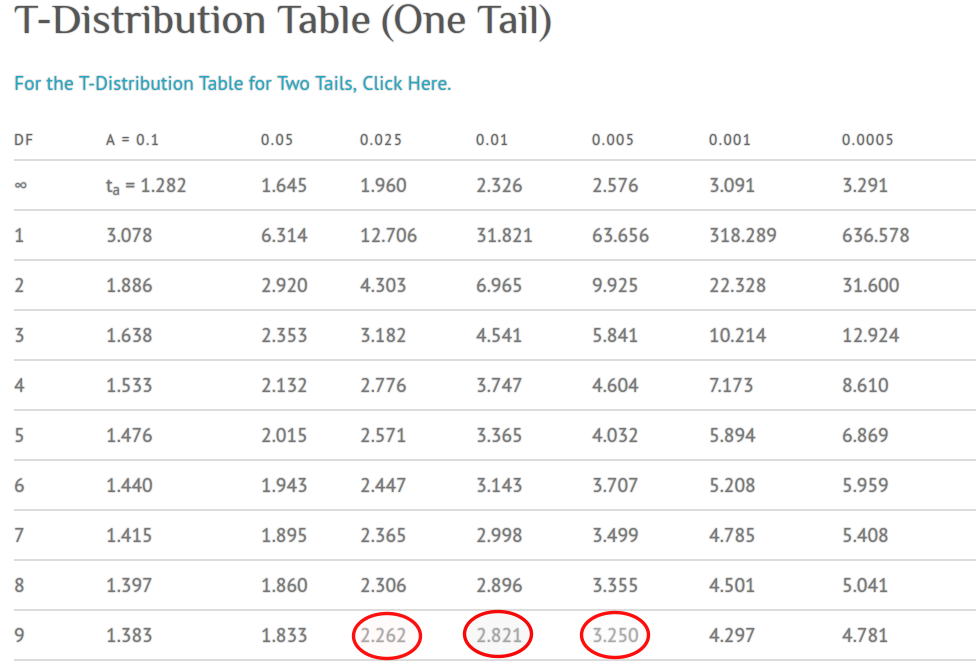Viewport: 979px width, 664px height.
Task: Select the 0.0005 column header
Action: (867, 140)
